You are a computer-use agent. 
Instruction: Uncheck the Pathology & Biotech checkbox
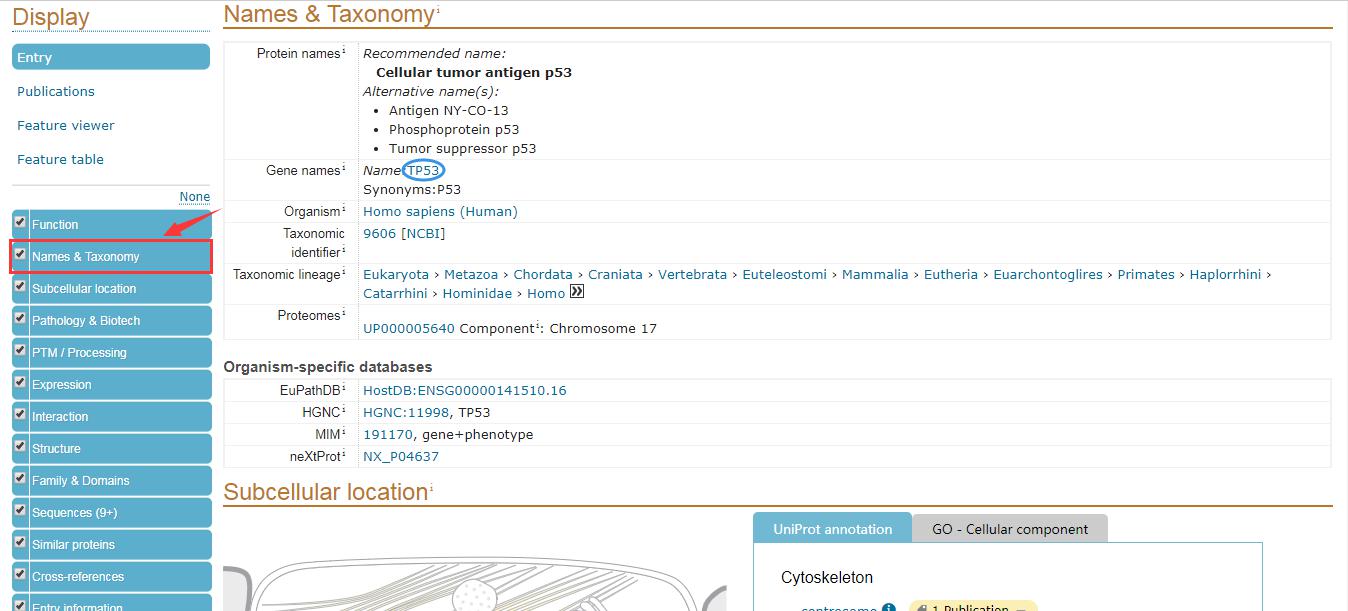coord(20,318)
